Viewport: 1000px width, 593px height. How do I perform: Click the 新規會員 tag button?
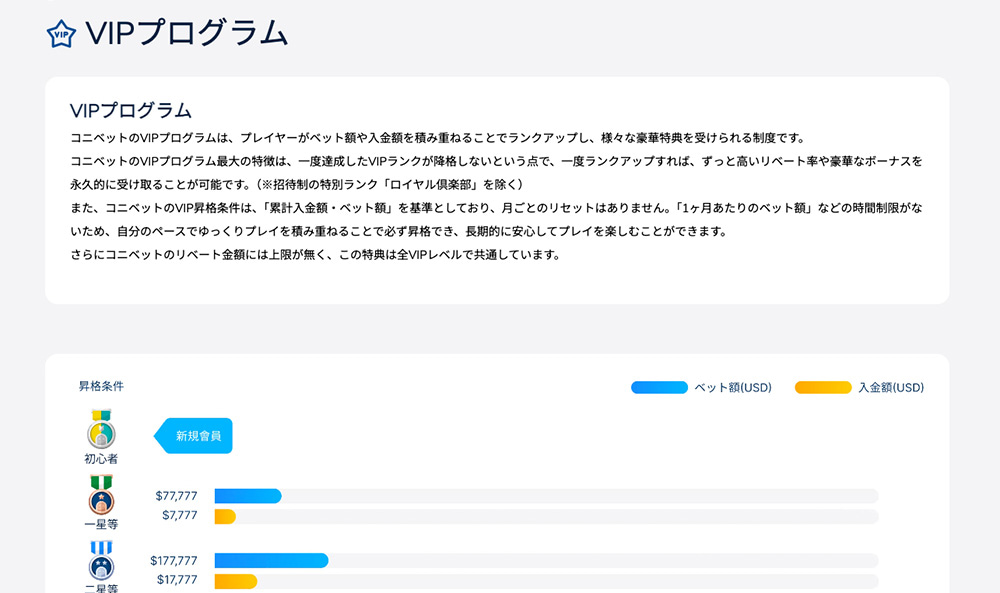pyautogui.click(x=193, y=436)
